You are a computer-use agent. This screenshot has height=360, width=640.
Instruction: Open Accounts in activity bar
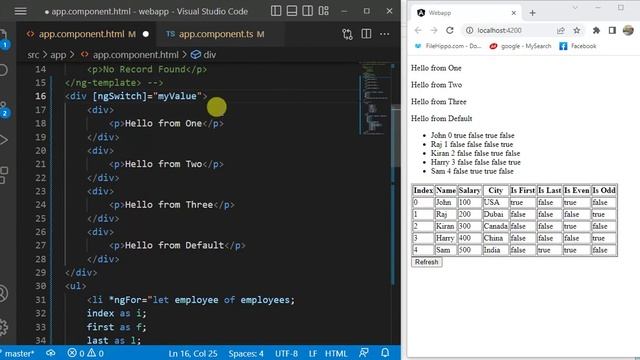pyautogui.click(x=4, y=293)
